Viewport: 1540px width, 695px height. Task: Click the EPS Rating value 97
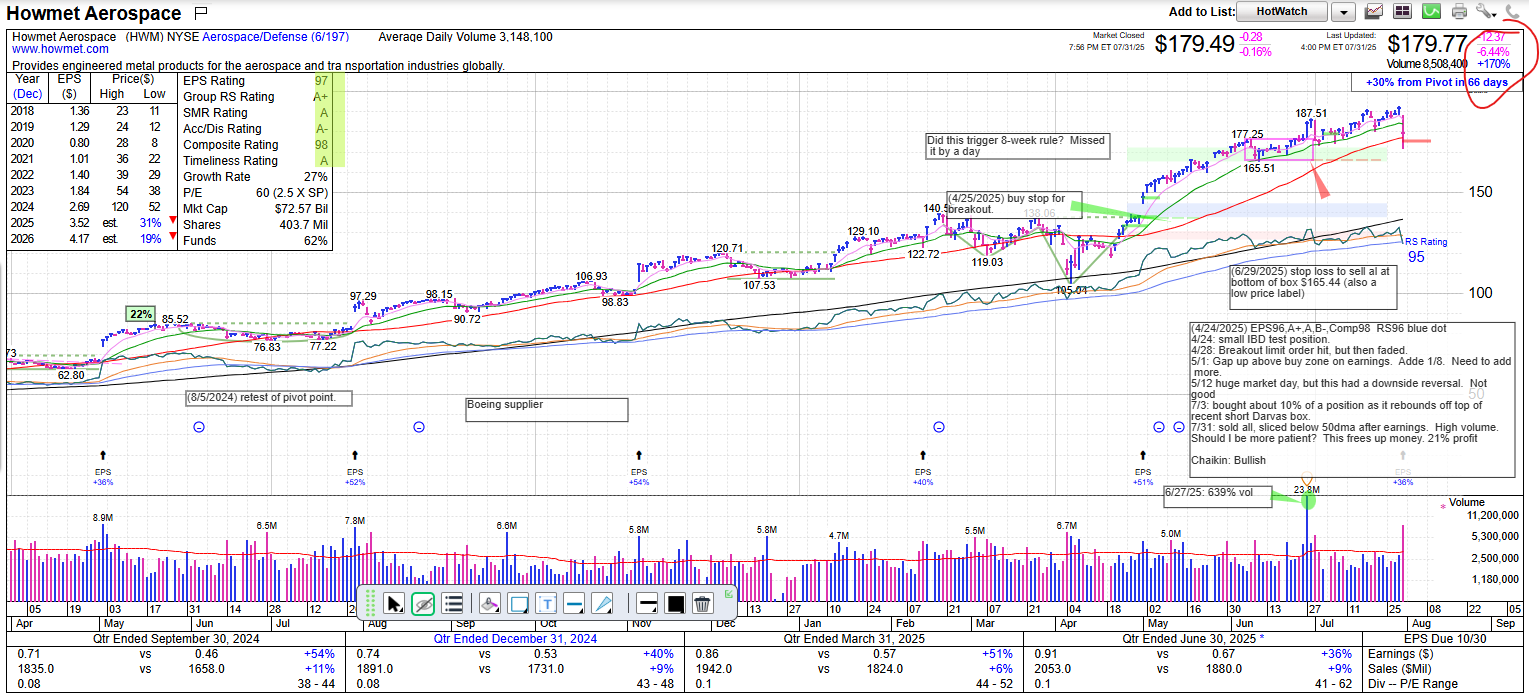[x=321, y=80]
